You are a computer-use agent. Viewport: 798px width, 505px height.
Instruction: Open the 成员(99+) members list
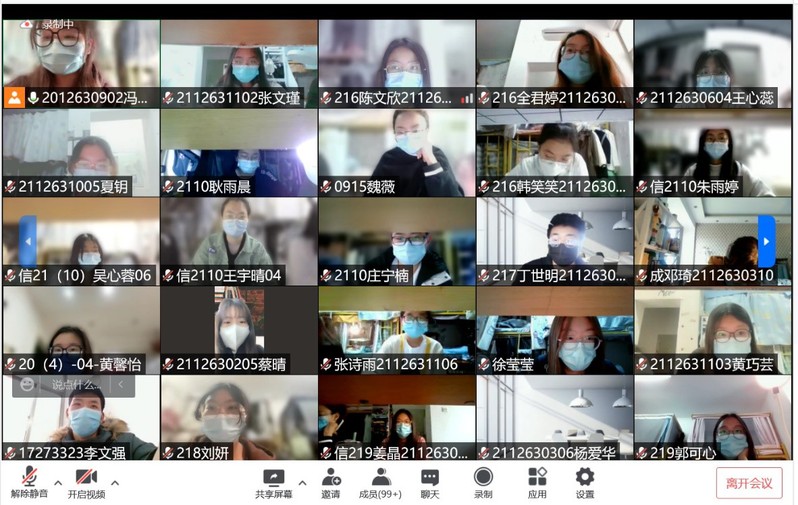[381, 482]
